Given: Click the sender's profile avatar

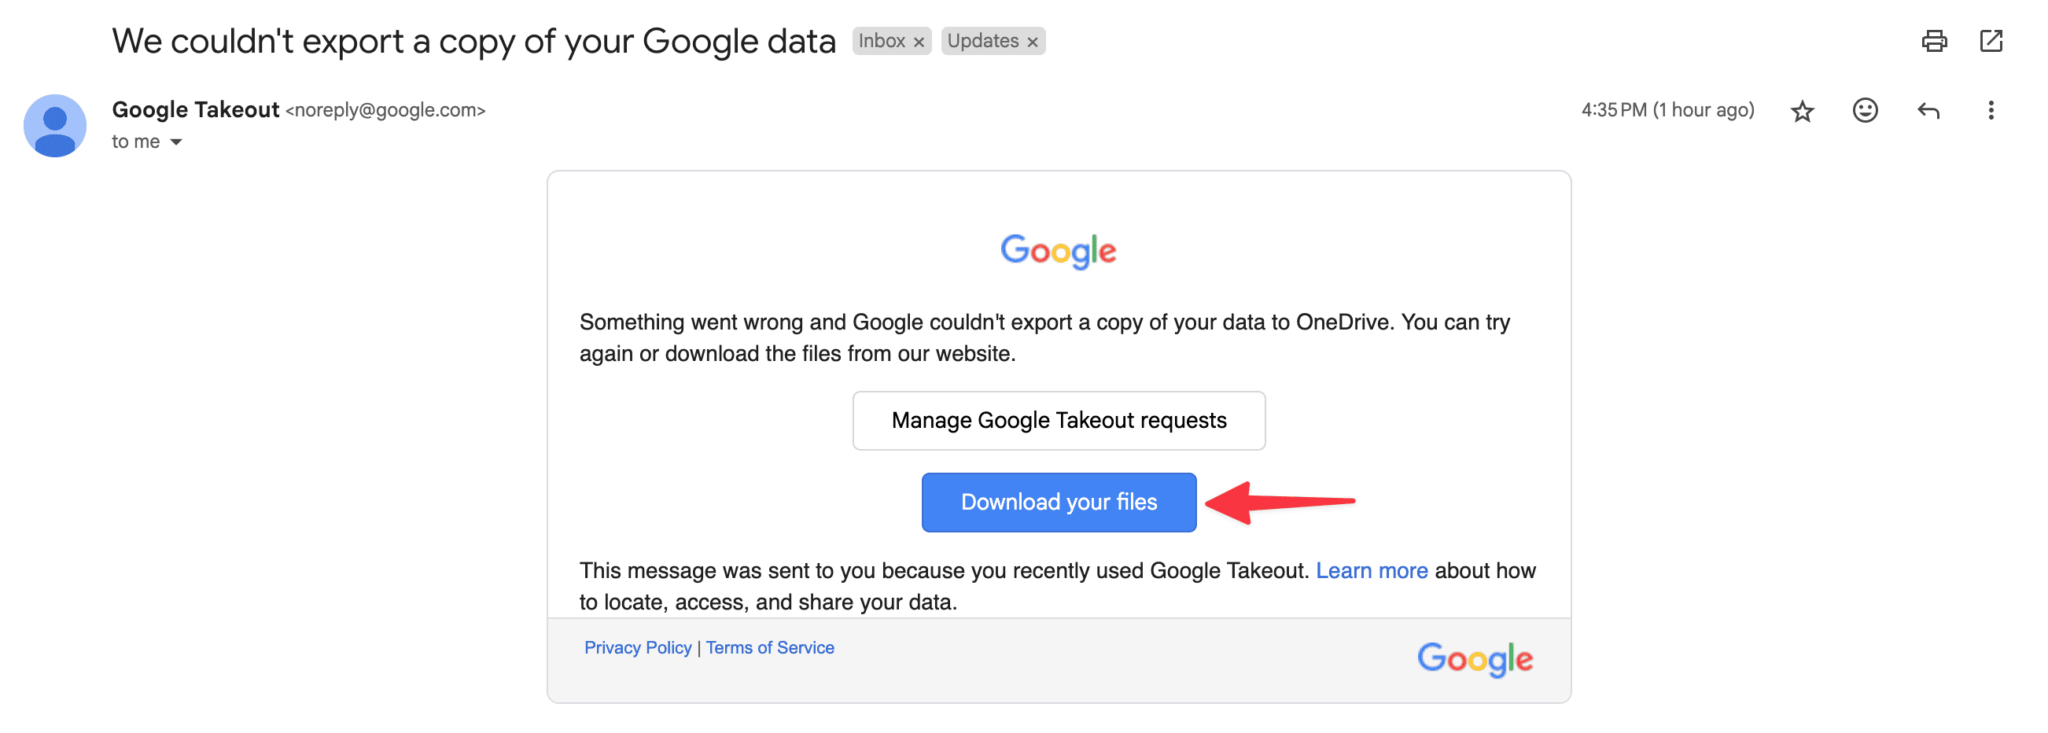Looking at the screenshot, I should [55, 126].
